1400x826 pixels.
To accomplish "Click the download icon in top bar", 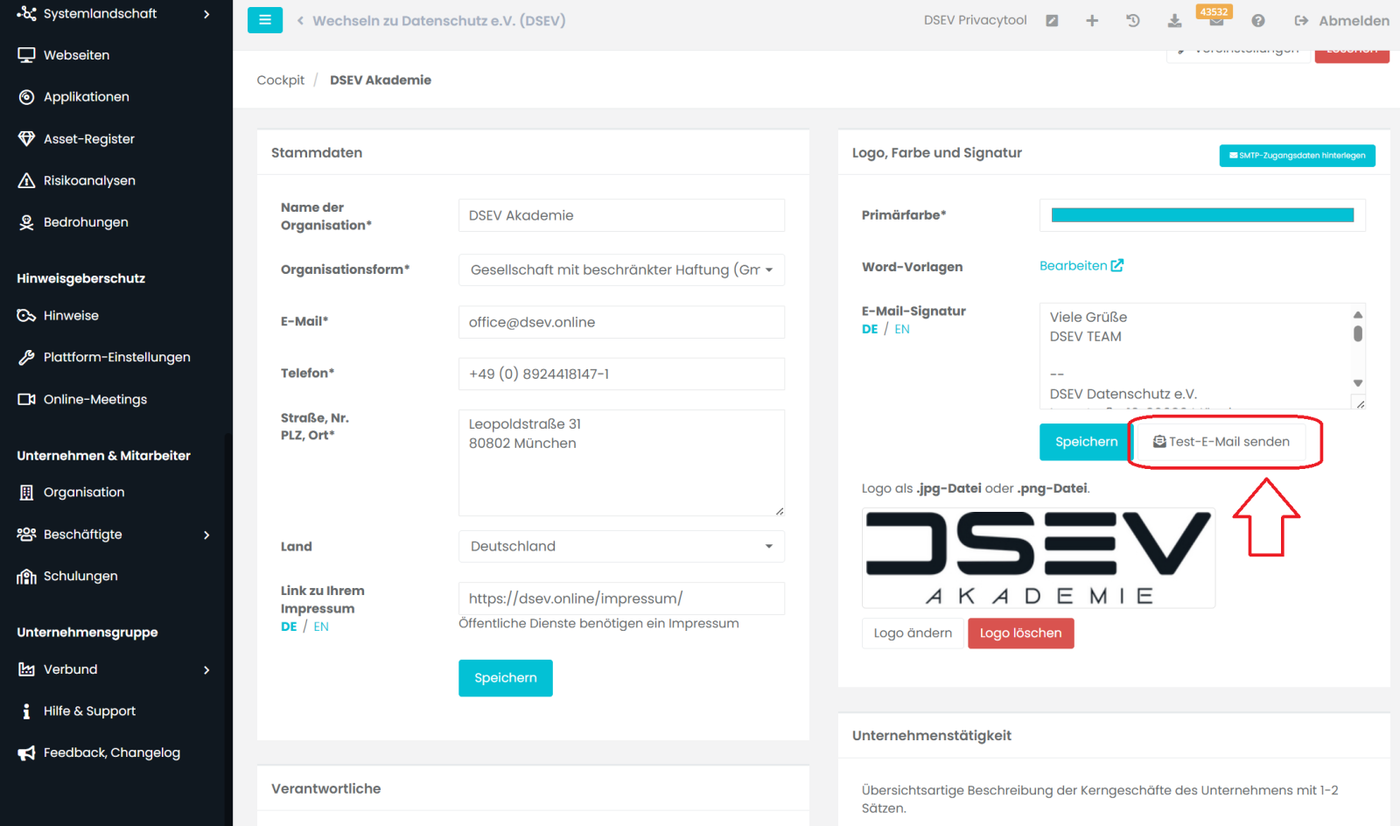I will (x=1174, y=21).
